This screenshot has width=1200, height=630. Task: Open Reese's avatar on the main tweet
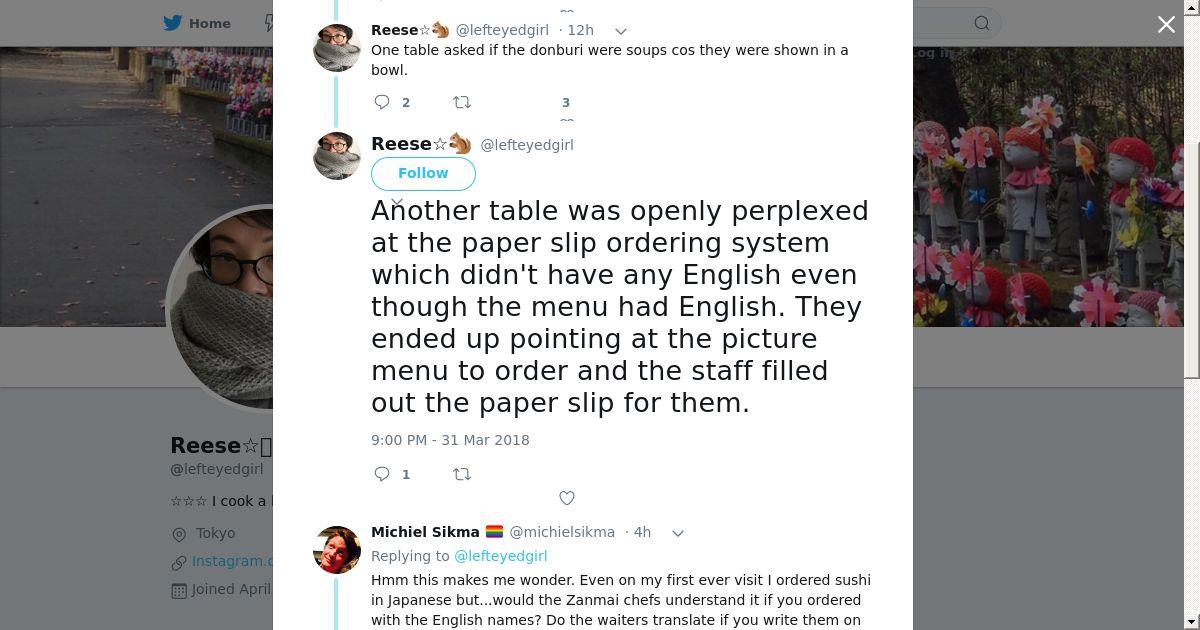337,156
